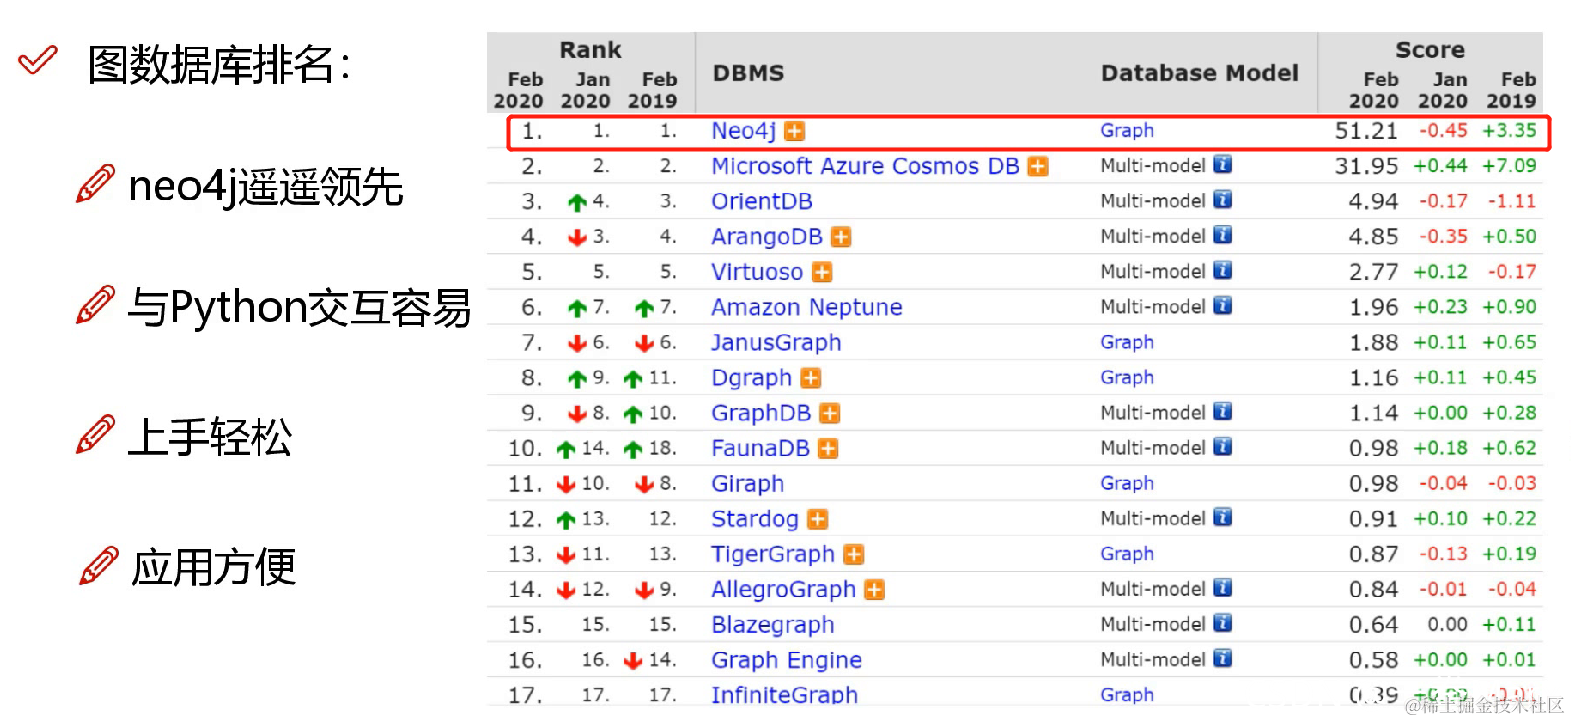This screenshot has height=722, width=1571.
Task: Click the Score column header
Action: [1430, 50]
